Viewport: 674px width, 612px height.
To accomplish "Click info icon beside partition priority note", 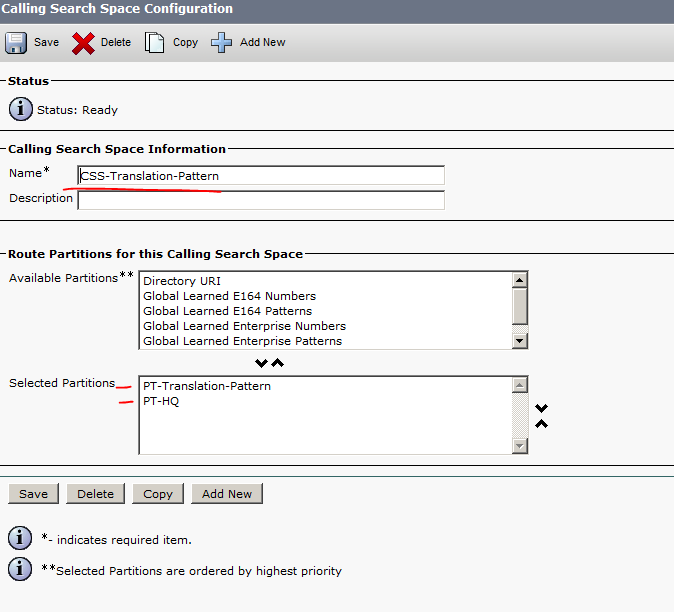I will tap(20, 569).
